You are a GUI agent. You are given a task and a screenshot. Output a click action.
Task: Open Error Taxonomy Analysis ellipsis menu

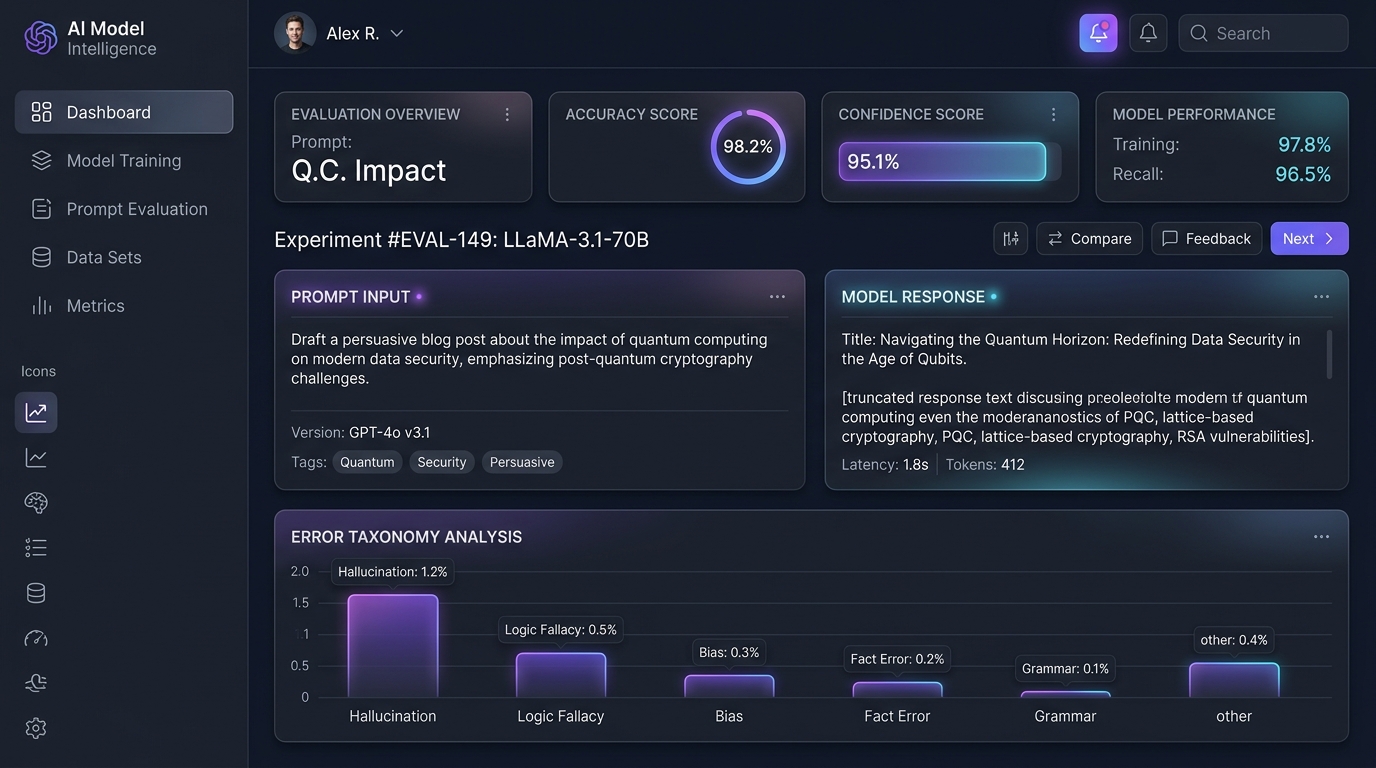pos(1321,537)
